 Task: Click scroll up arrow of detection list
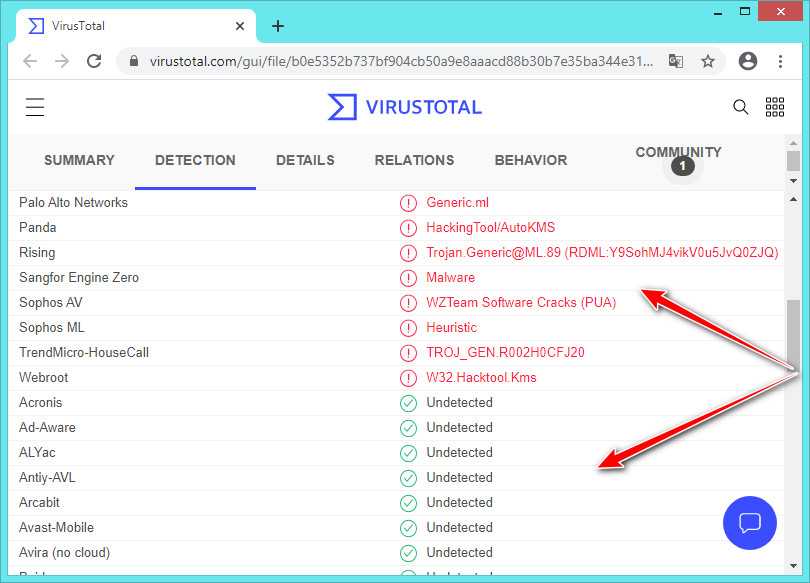[x=793, y=199]
